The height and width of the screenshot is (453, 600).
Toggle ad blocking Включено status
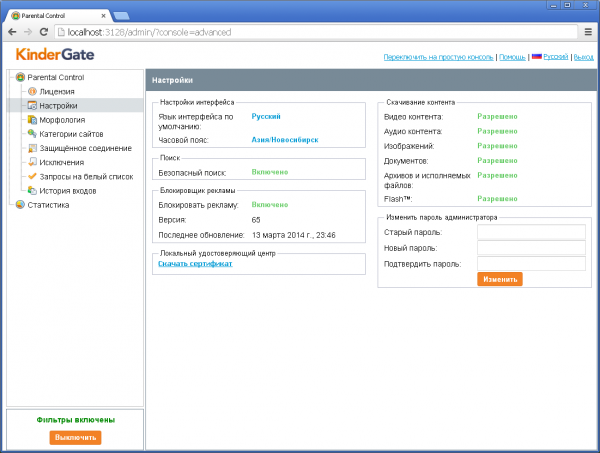pyautogui.click(x=269, y=204)
